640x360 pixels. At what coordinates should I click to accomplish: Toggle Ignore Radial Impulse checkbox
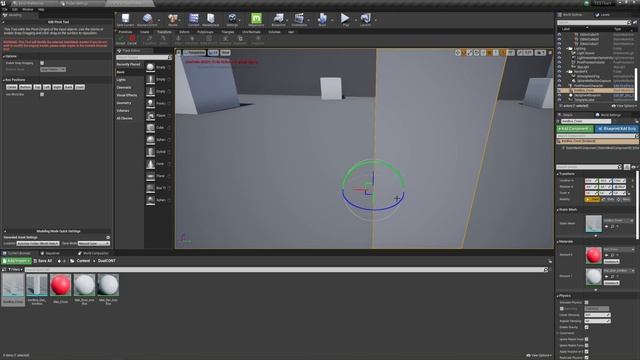click(587, 339)
